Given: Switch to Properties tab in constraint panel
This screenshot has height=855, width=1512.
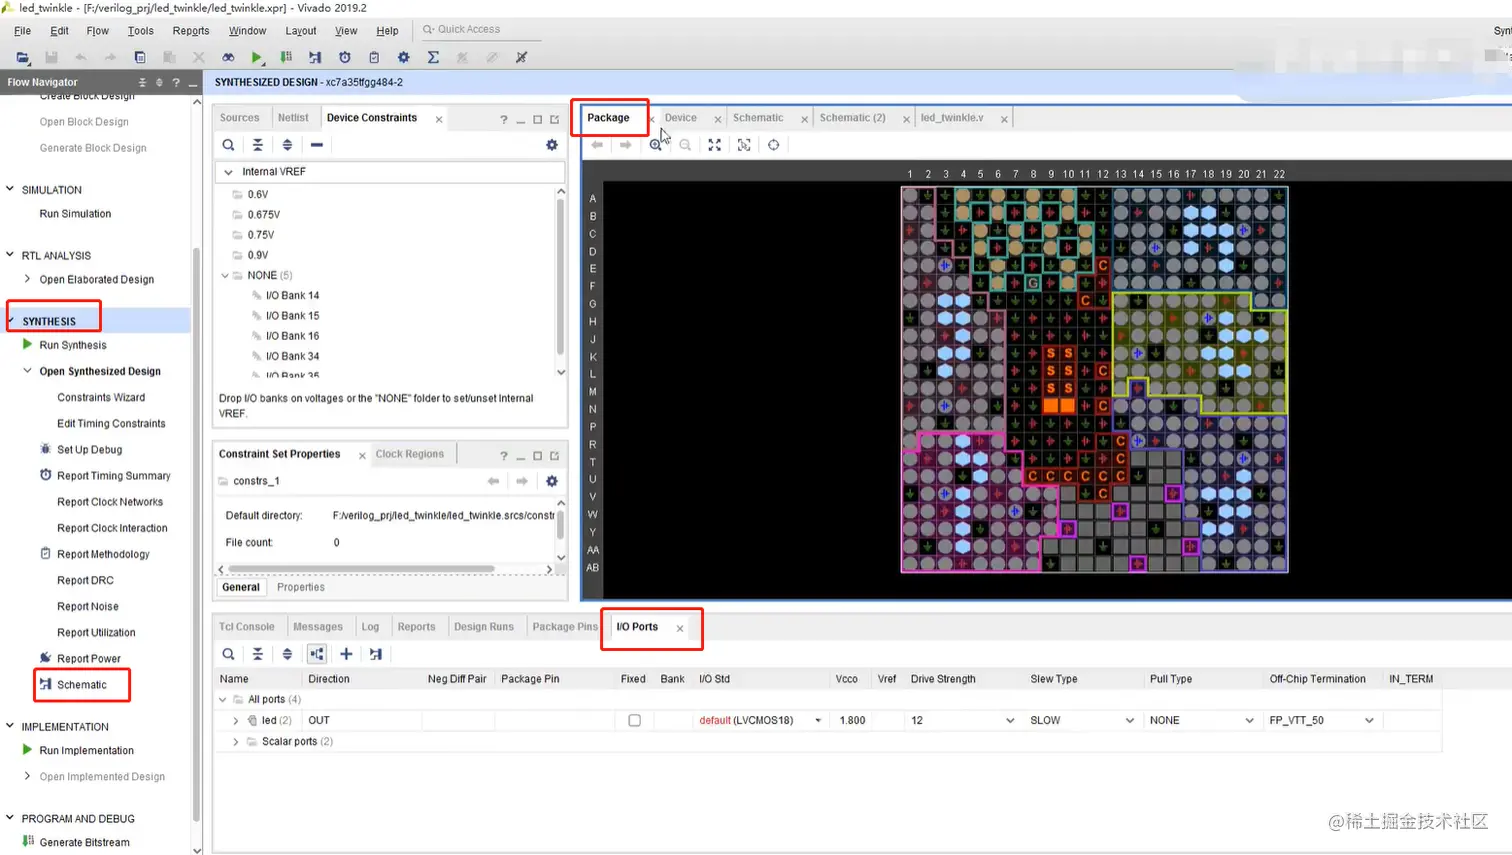Looking at the screenshot, I should (301, 588).
